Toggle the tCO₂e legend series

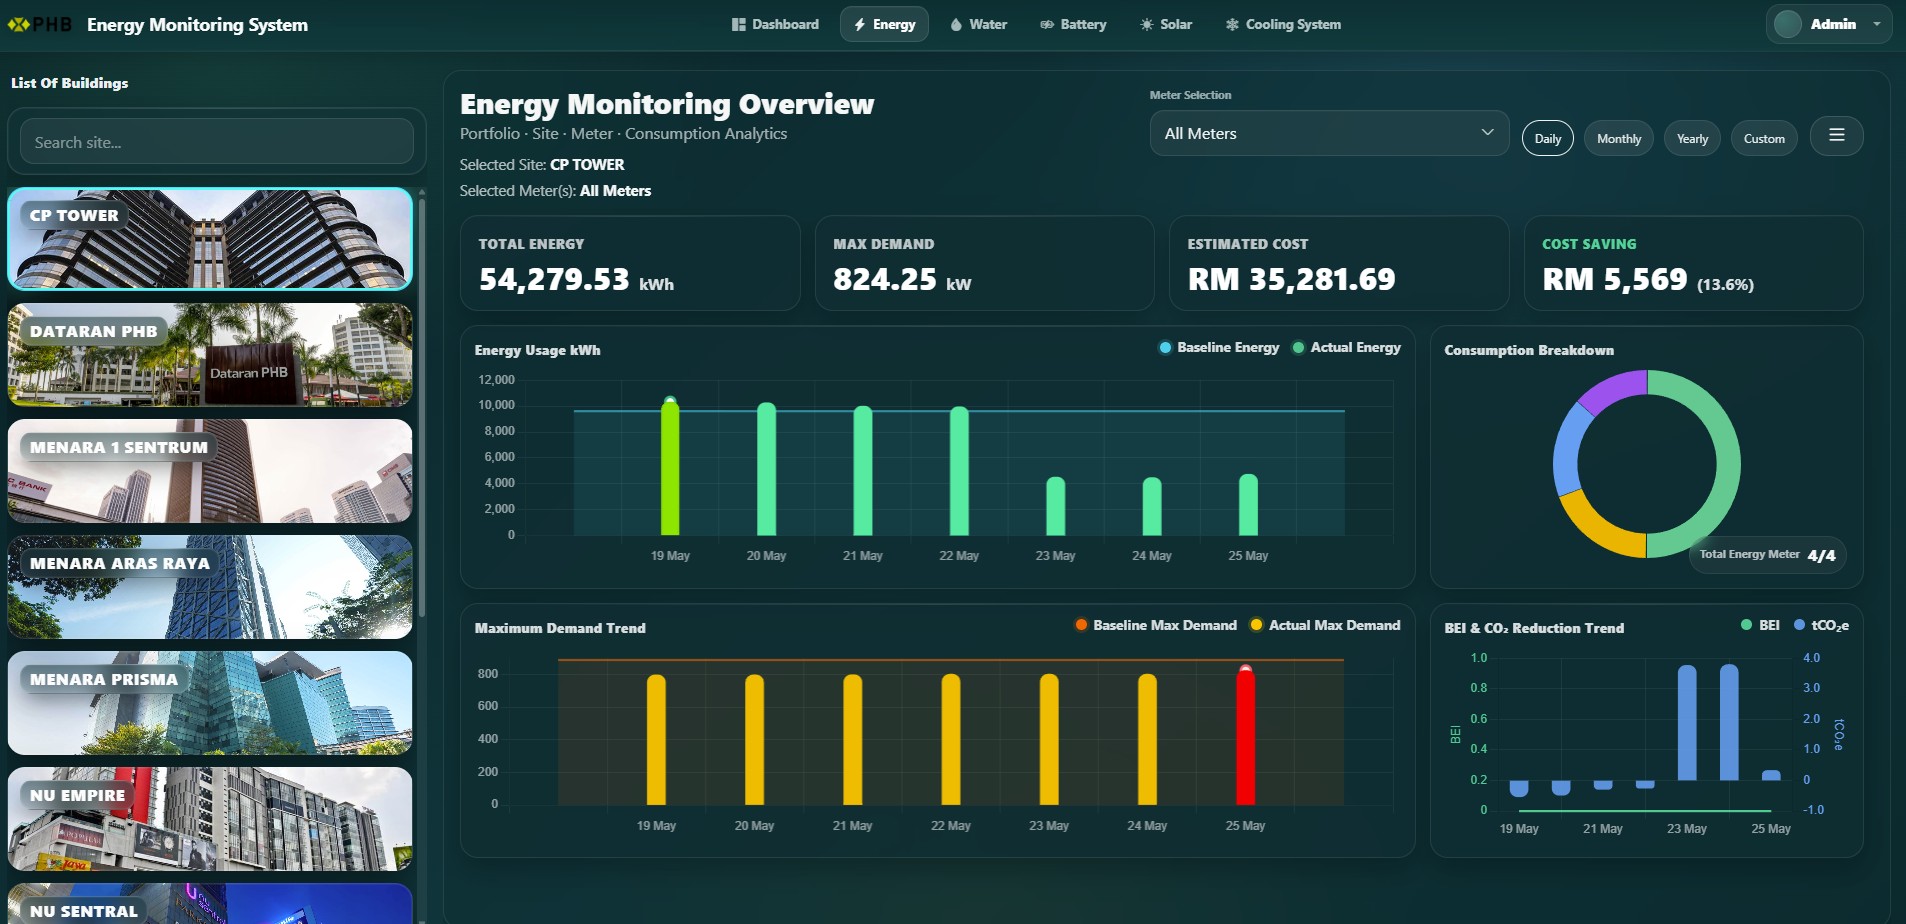pyautogui.click(x=1821, y=625)
